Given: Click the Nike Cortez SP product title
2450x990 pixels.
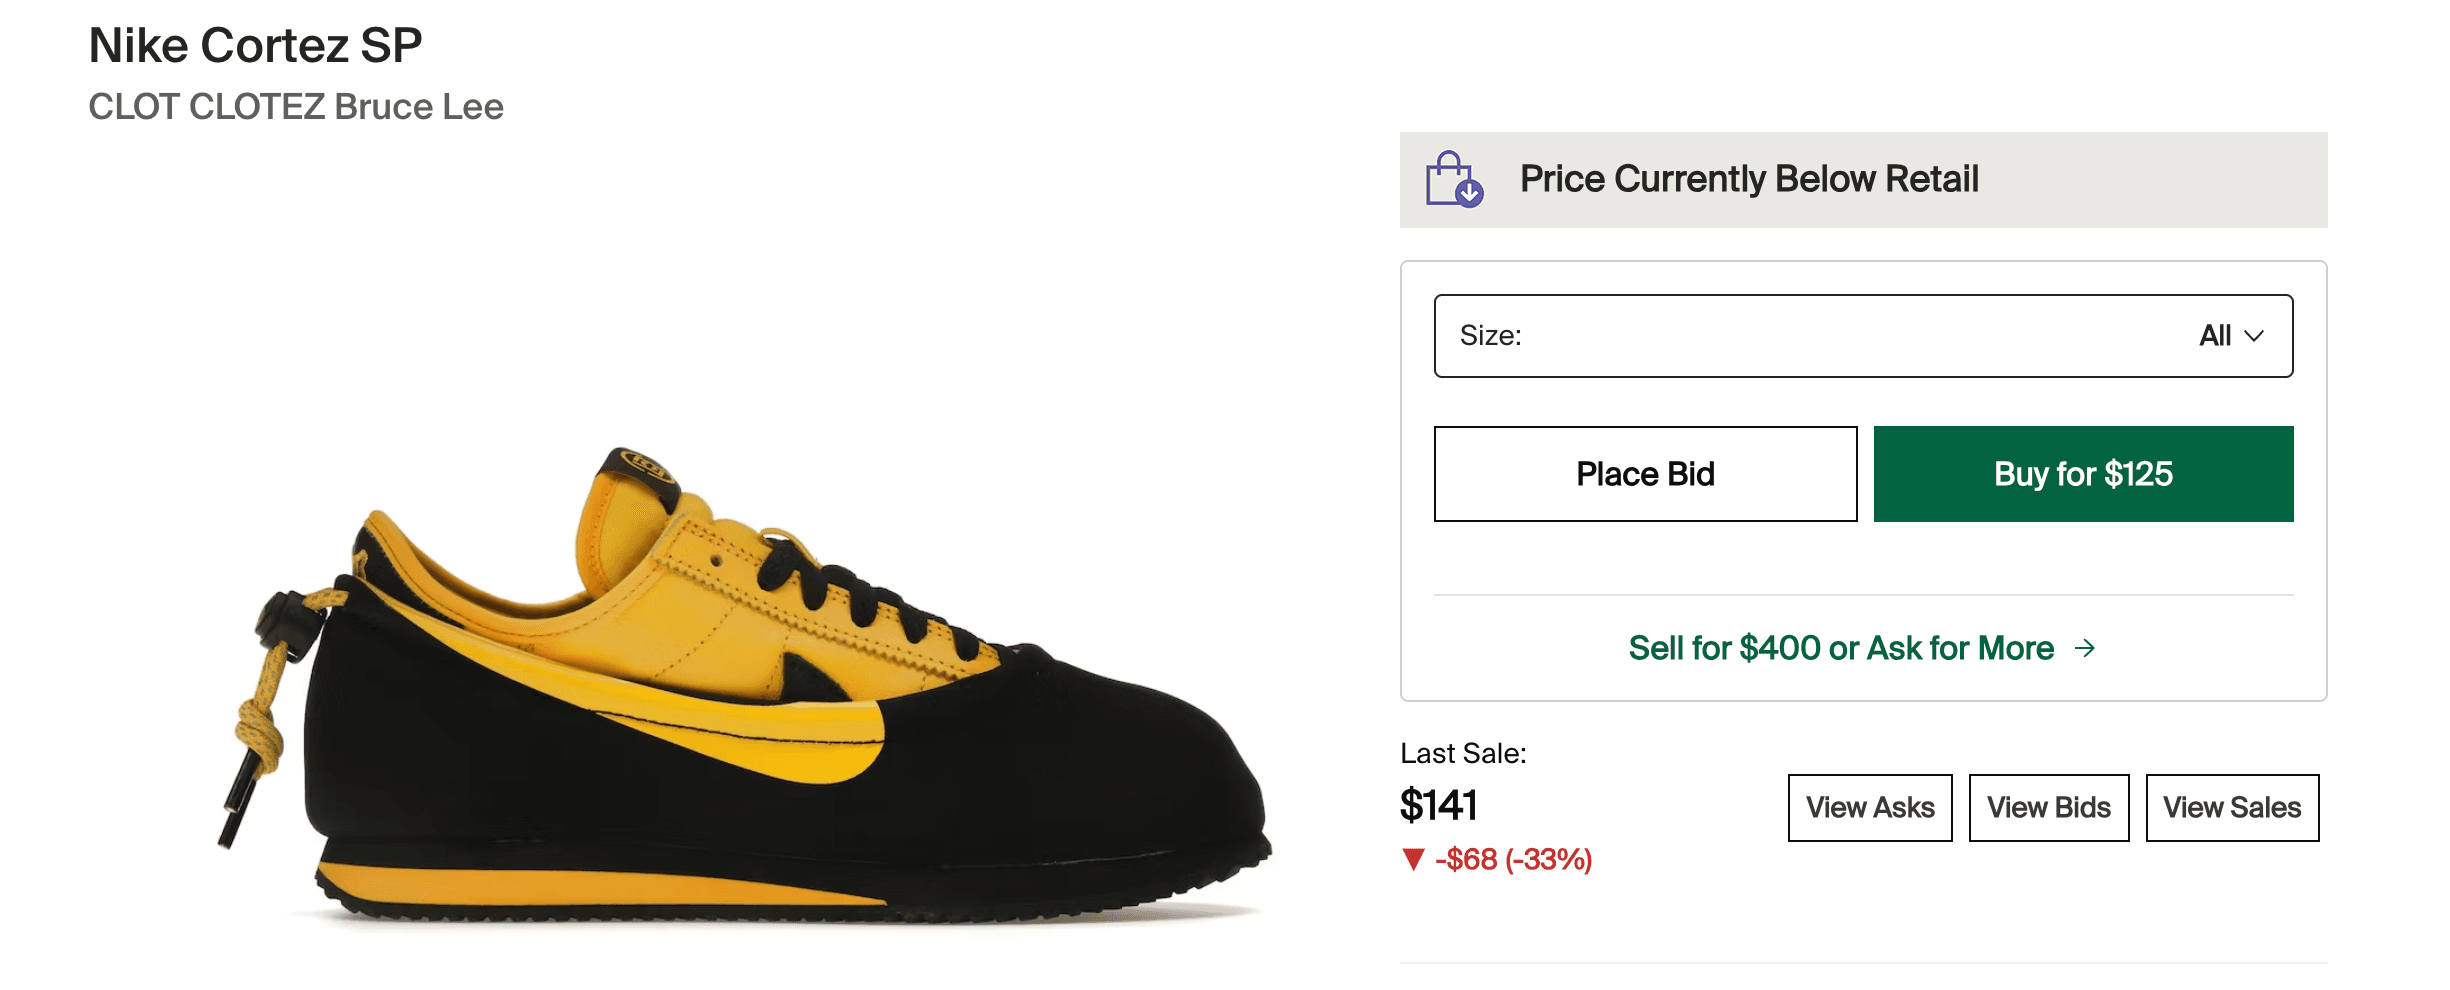Looking at the screenshot, I should point(256,46).
